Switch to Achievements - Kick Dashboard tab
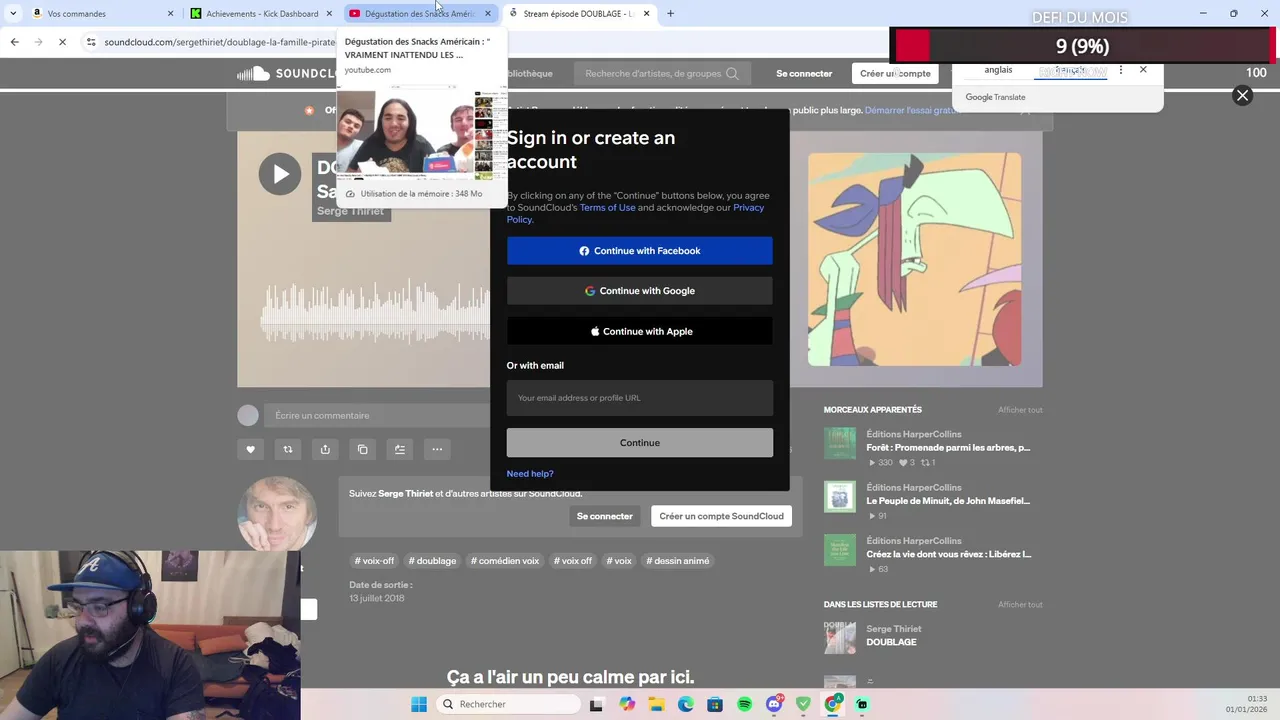 coord(262,14)
